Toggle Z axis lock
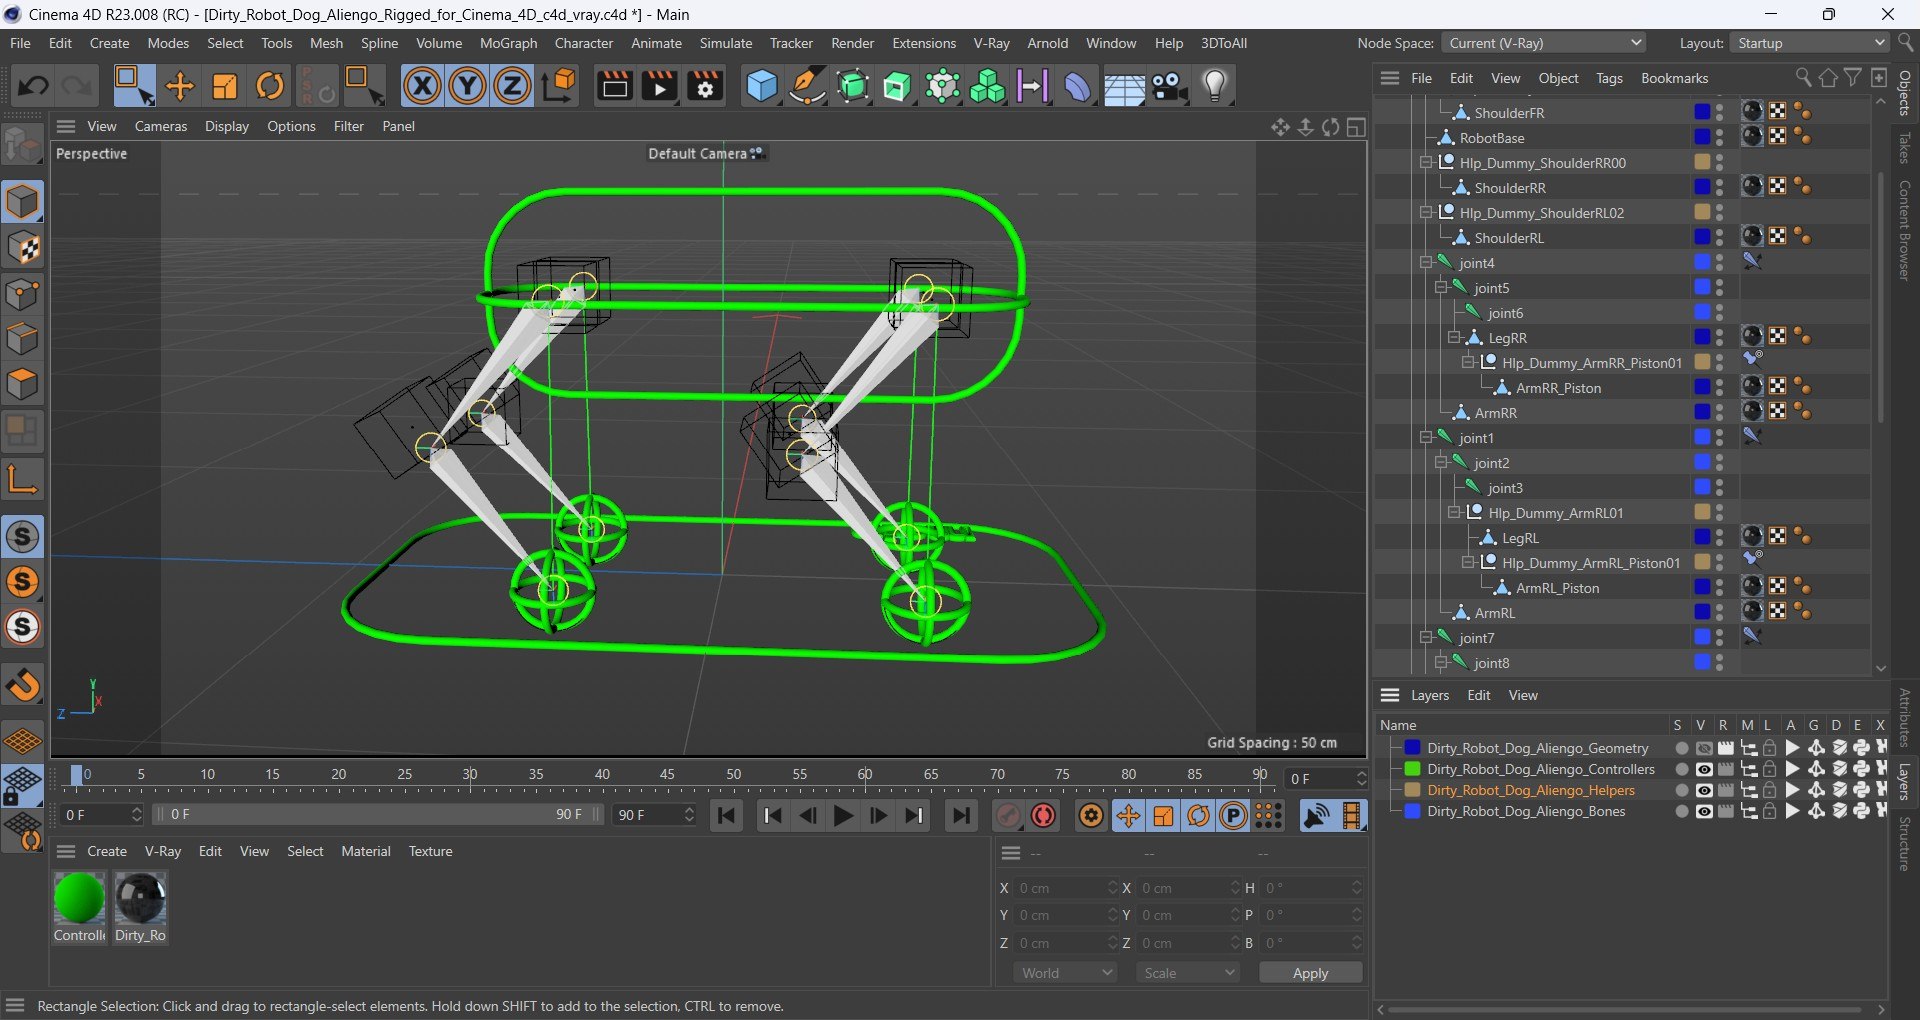 click(x=512, y=87)
